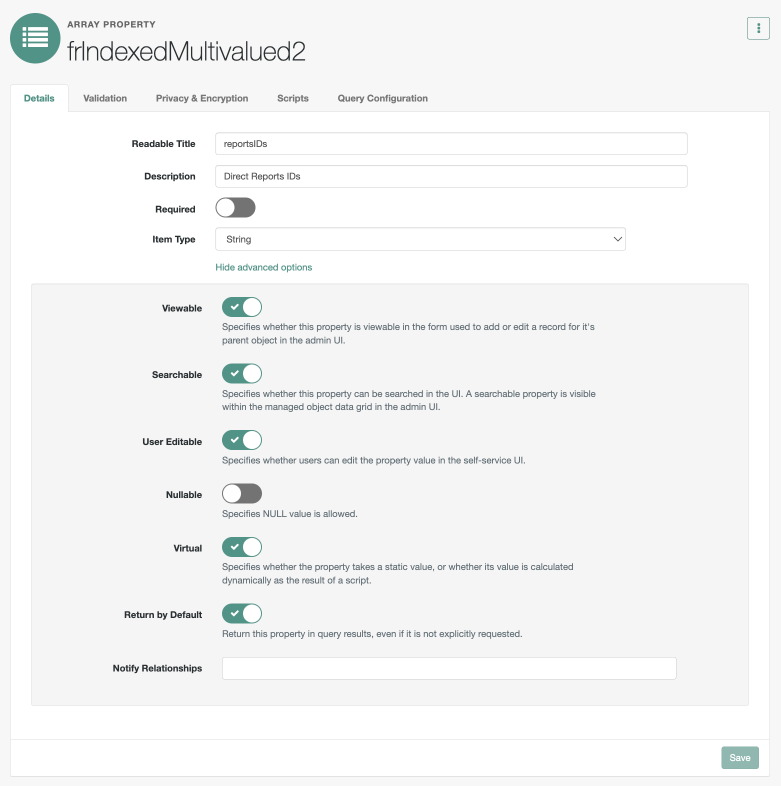Enable the Nullable toggle
Screen dimensions: 781x786
242,494
